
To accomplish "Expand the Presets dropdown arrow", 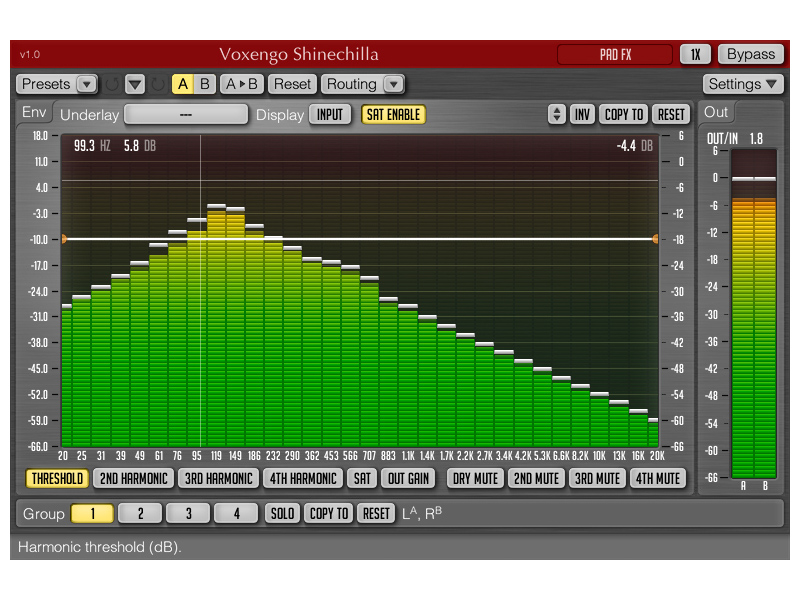I will point(87,84).
